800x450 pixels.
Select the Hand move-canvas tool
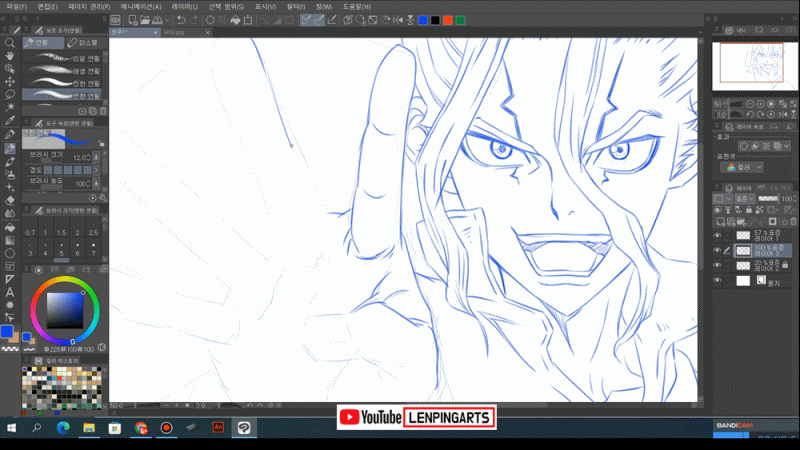click(10, 56)
